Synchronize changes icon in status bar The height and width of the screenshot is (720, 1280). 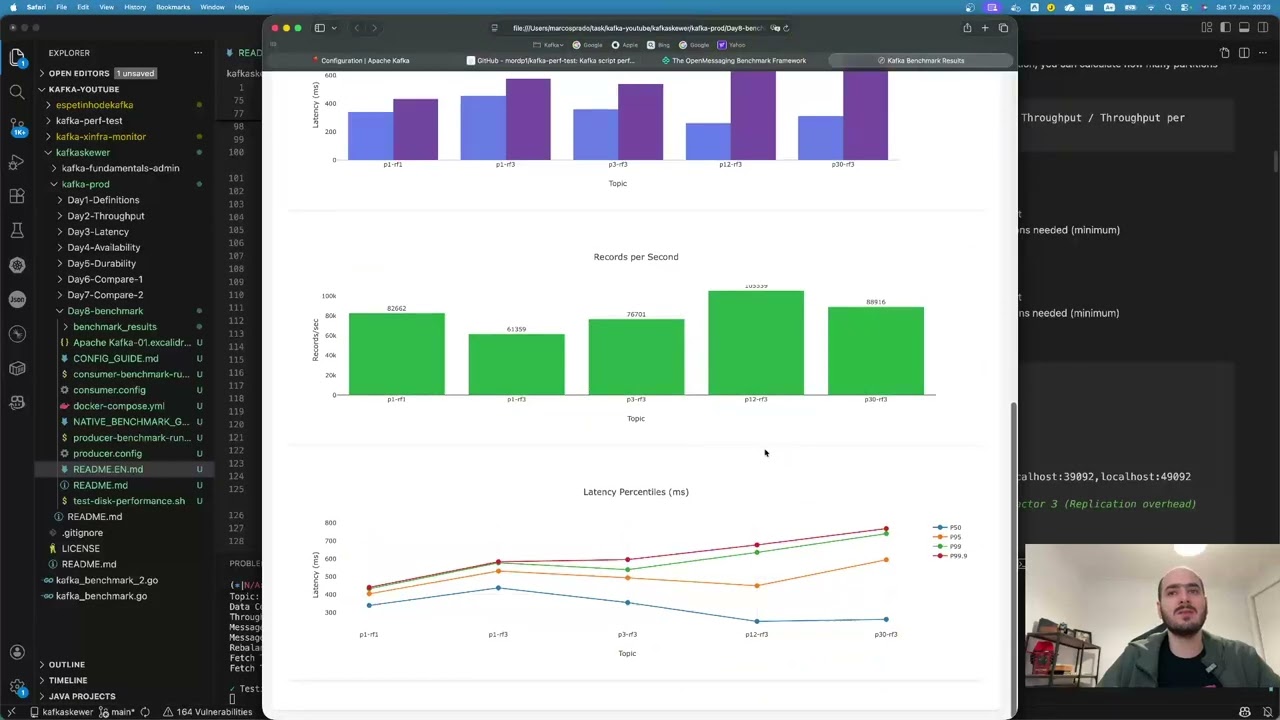coord(145,712)
